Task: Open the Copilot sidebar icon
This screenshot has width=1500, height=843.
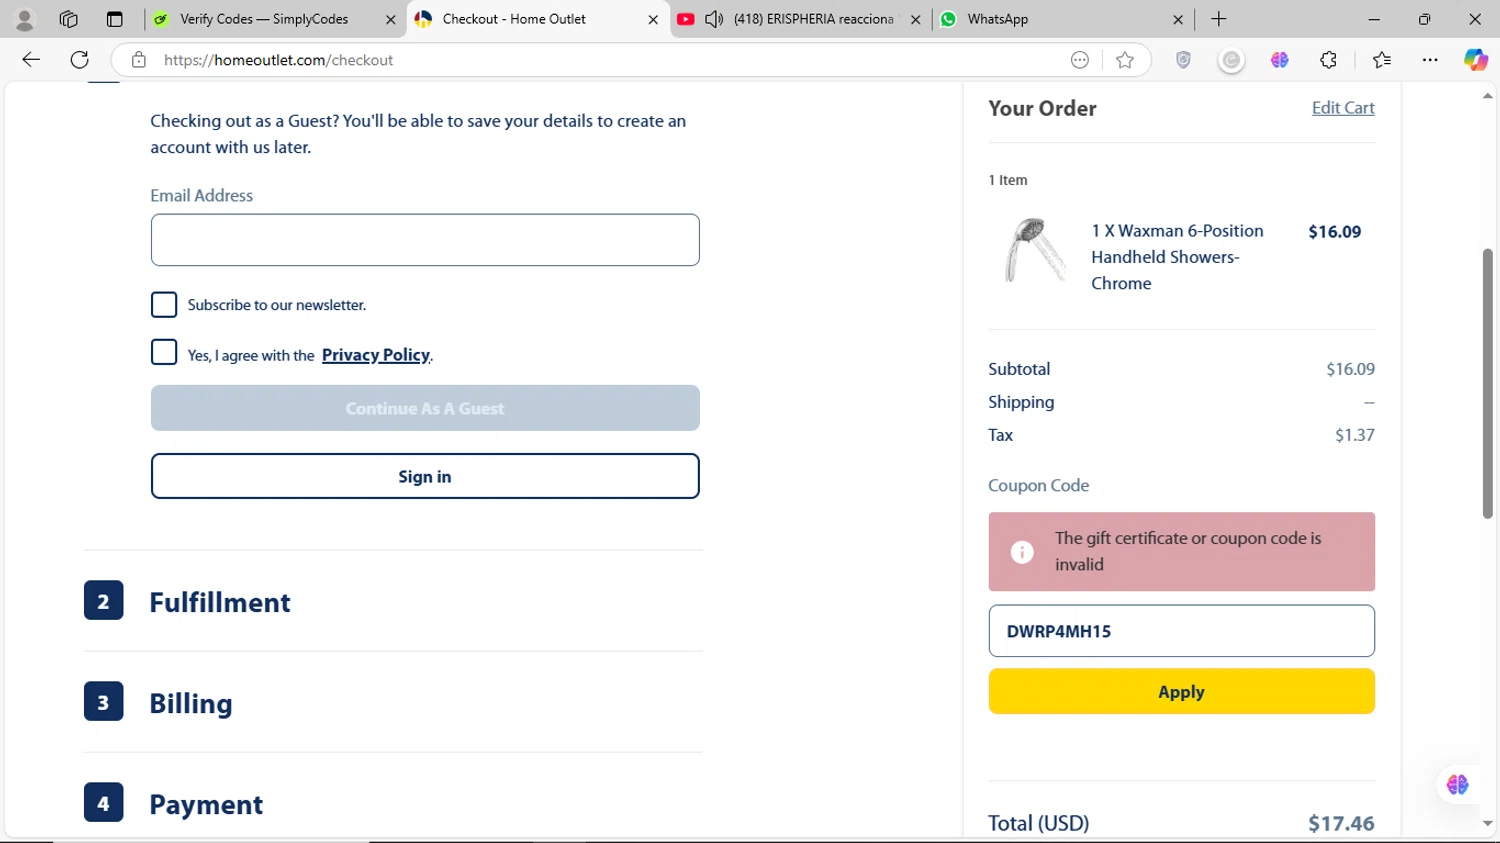Action: [1476, 60]
